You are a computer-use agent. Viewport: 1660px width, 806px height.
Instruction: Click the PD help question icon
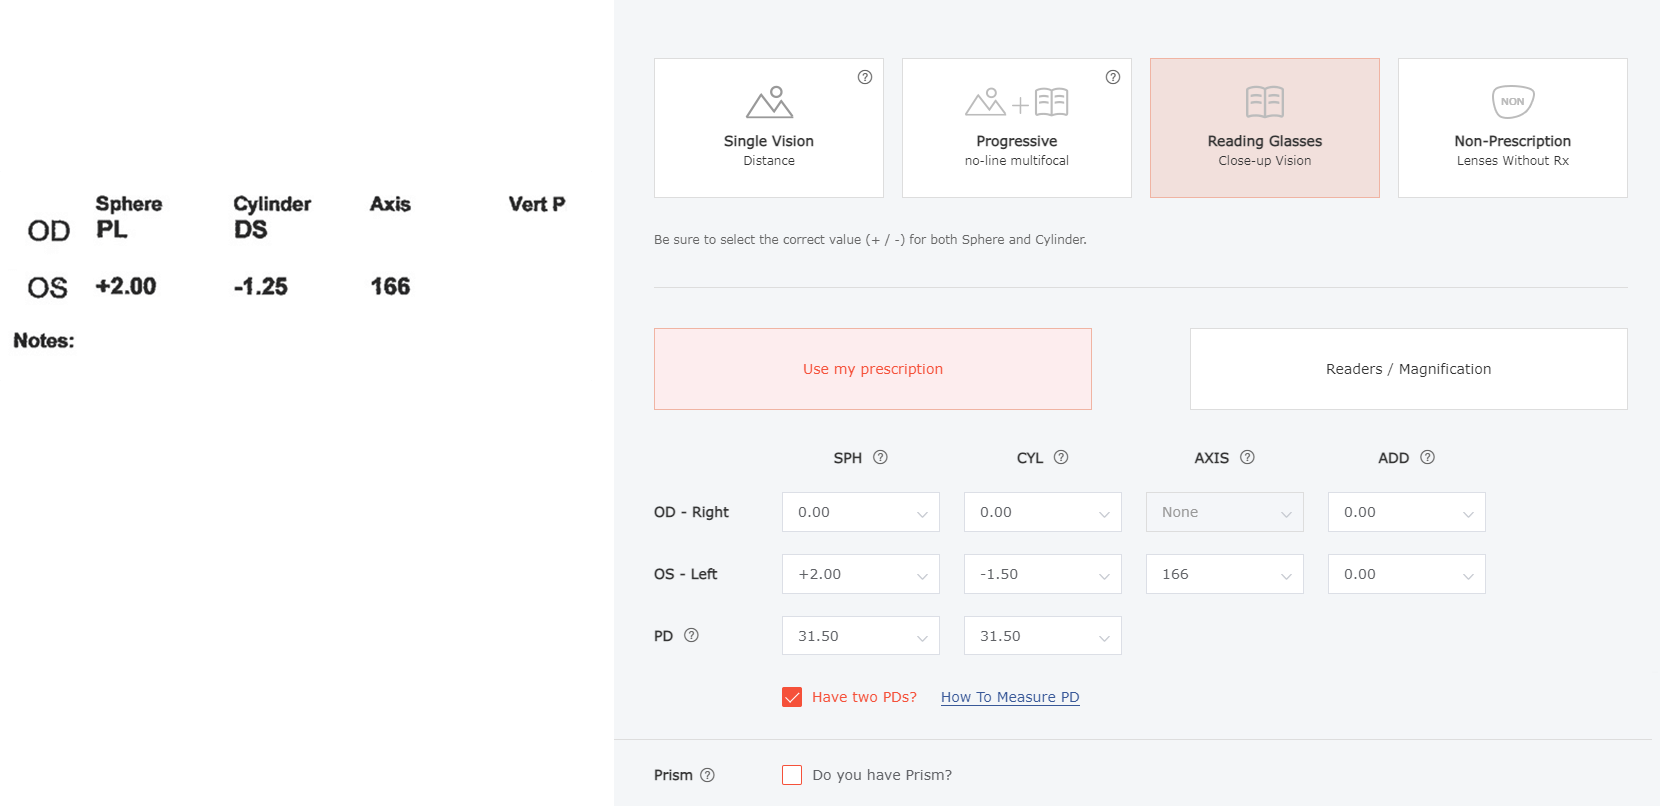(x=691, y=635)
